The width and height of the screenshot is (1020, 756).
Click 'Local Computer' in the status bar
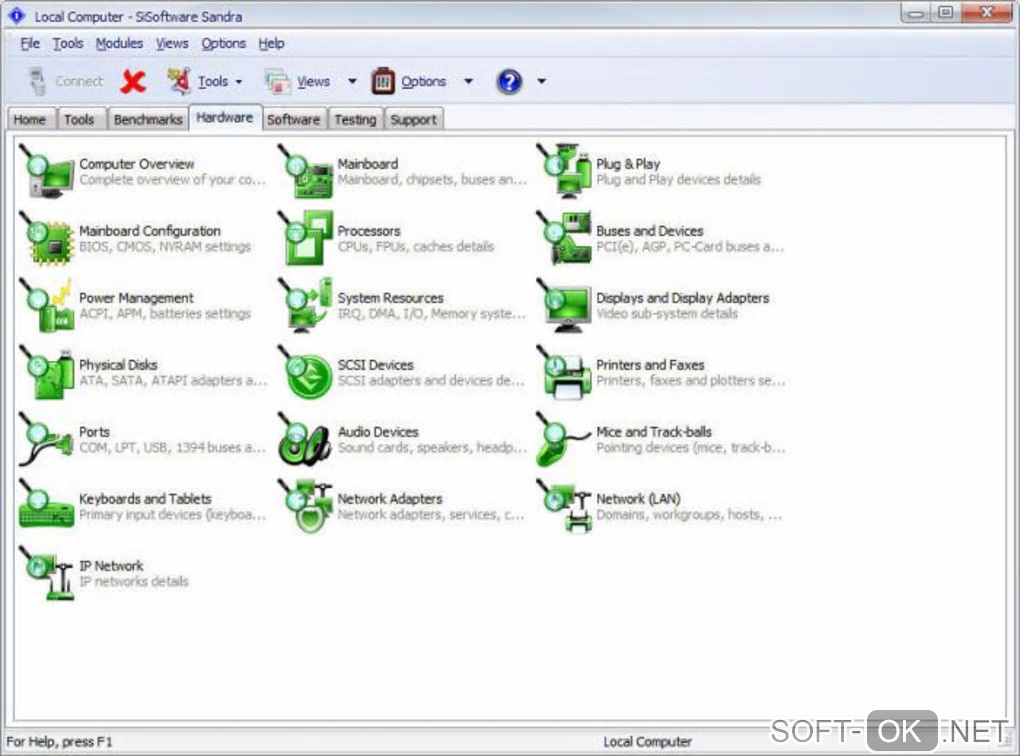647,742
